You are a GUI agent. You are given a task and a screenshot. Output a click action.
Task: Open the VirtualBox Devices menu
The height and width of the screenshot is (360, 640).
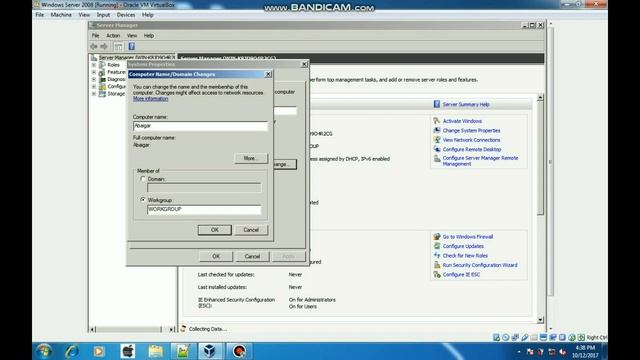[126, 15]
